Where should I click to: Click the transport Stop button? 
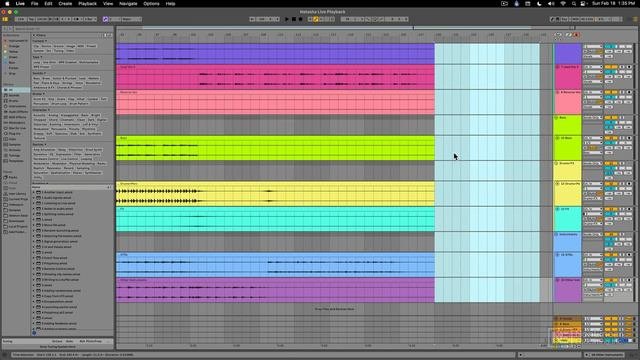tap(294, 19)
